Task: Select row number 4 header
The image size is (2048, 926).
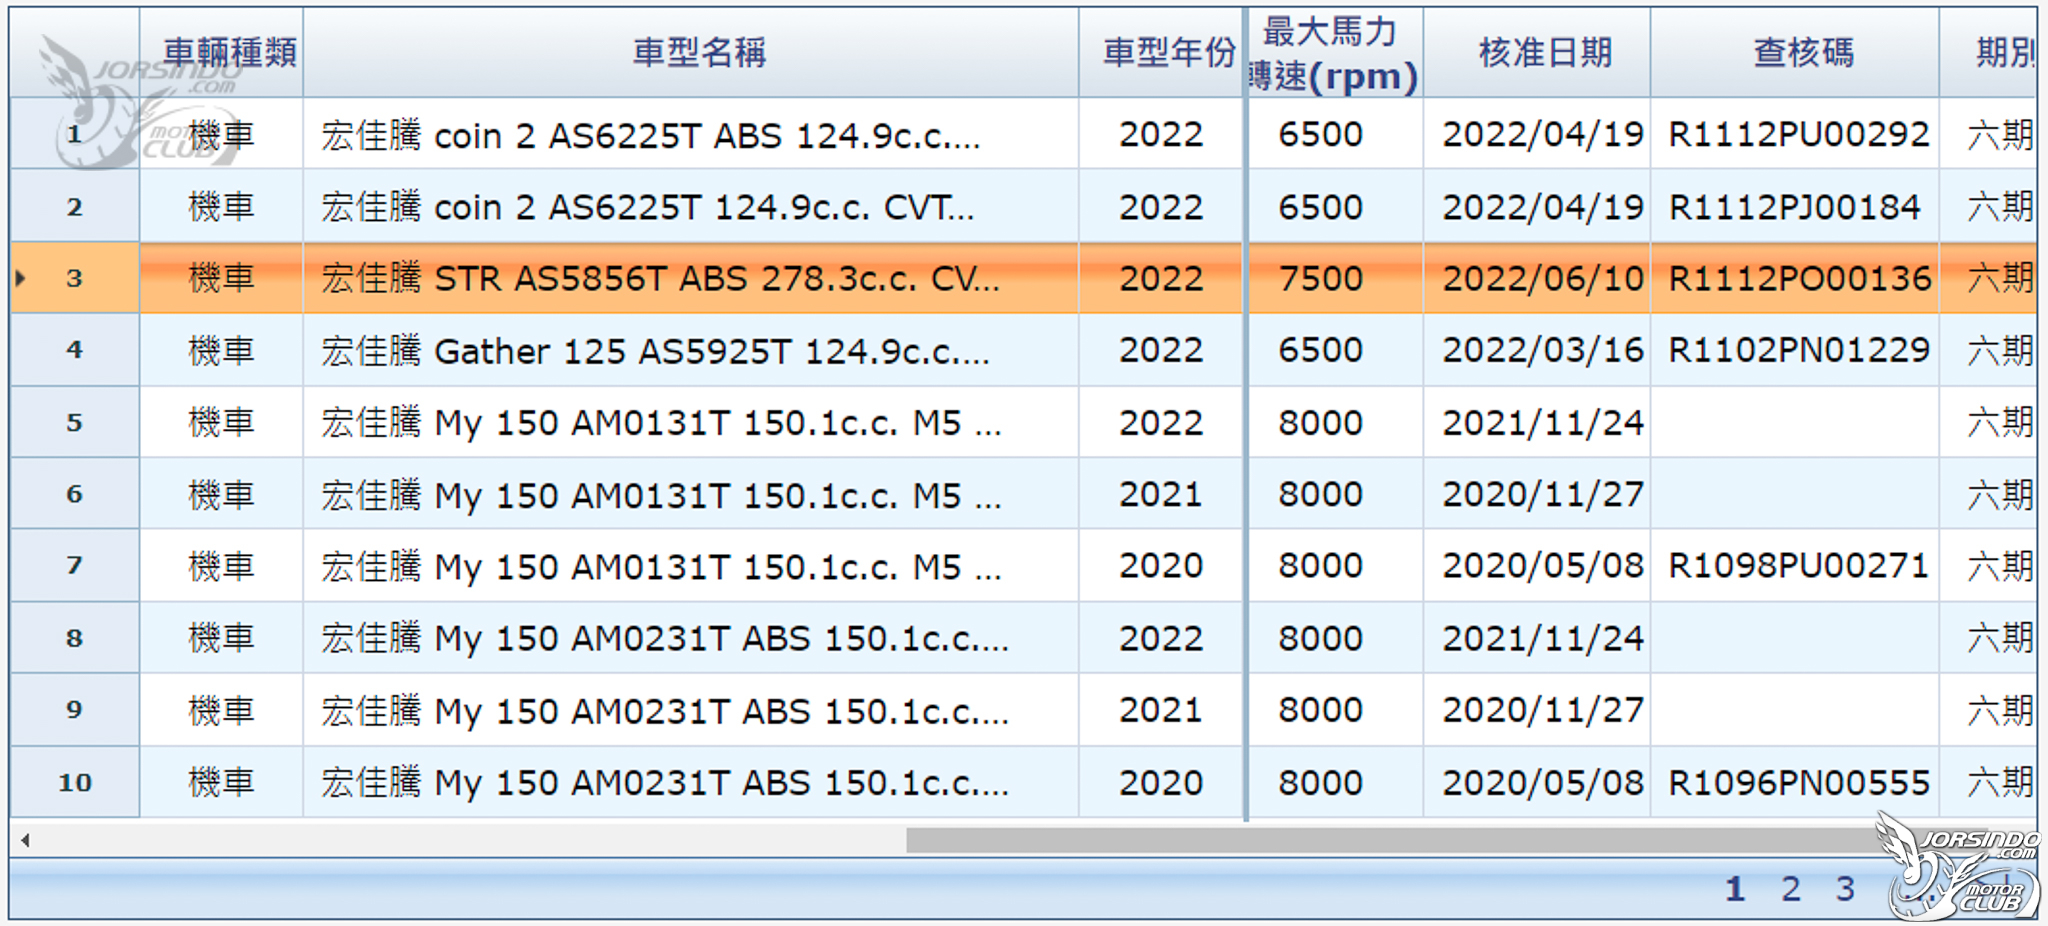Action: pyautogui.click(x=75, y=350)
